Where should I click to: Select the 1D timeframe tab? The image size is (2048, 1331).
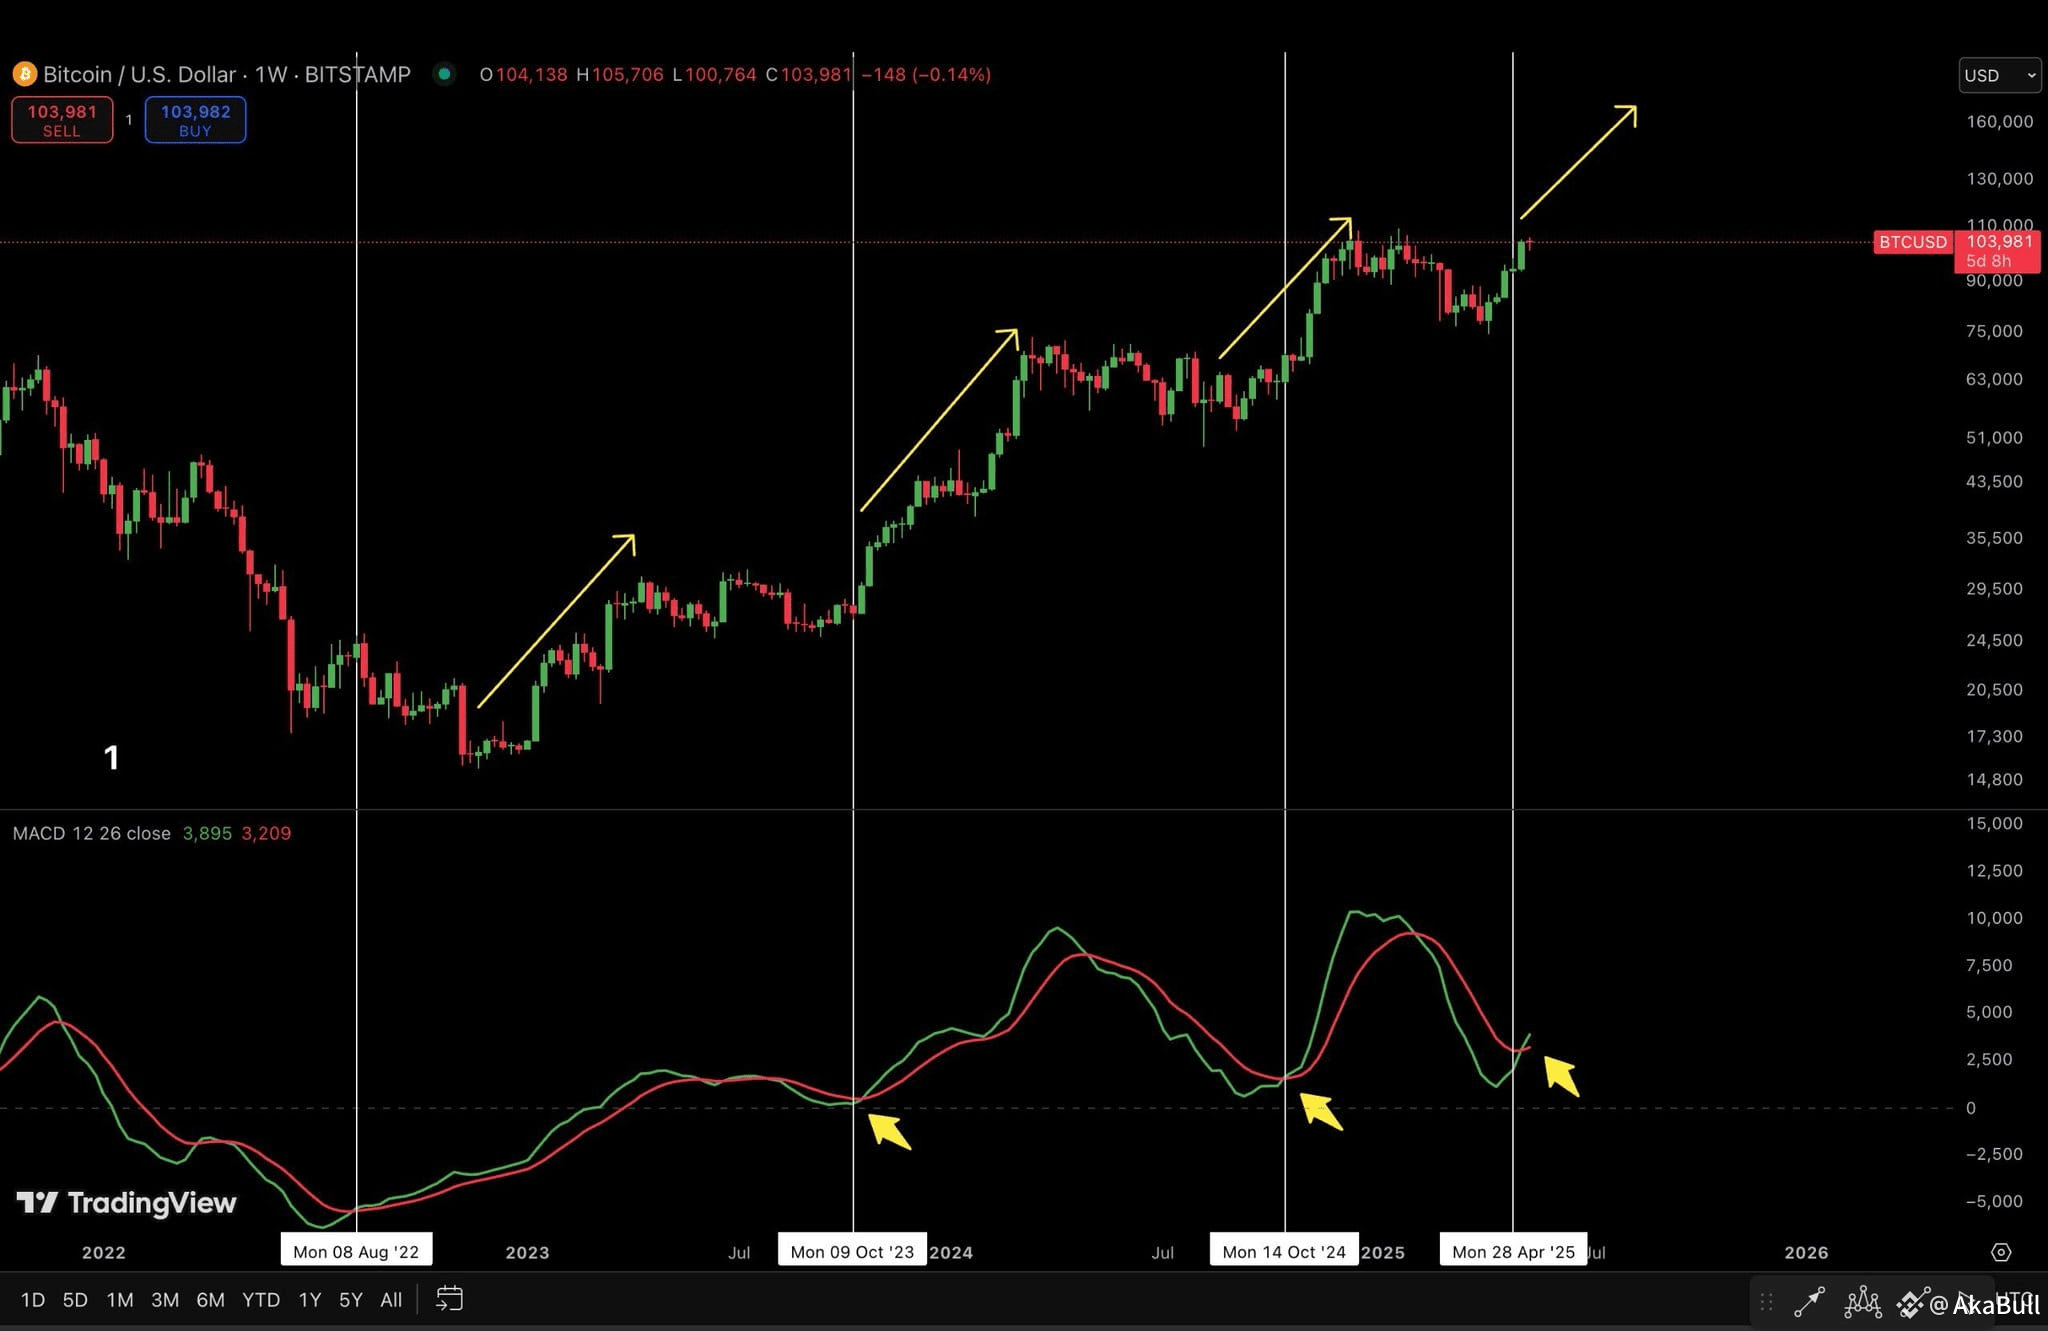pyautogui.click(x=33, y=1299)
